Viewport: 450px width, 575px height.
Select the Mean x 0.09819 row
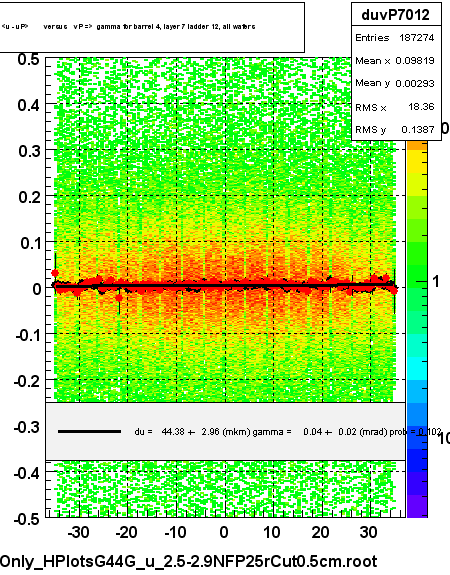tap(395, 60)
